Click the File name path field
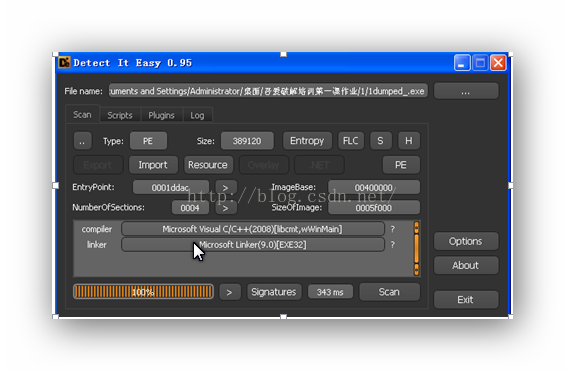Image resolution: width=565 pixels, height=371 pixels. (268, 91)
